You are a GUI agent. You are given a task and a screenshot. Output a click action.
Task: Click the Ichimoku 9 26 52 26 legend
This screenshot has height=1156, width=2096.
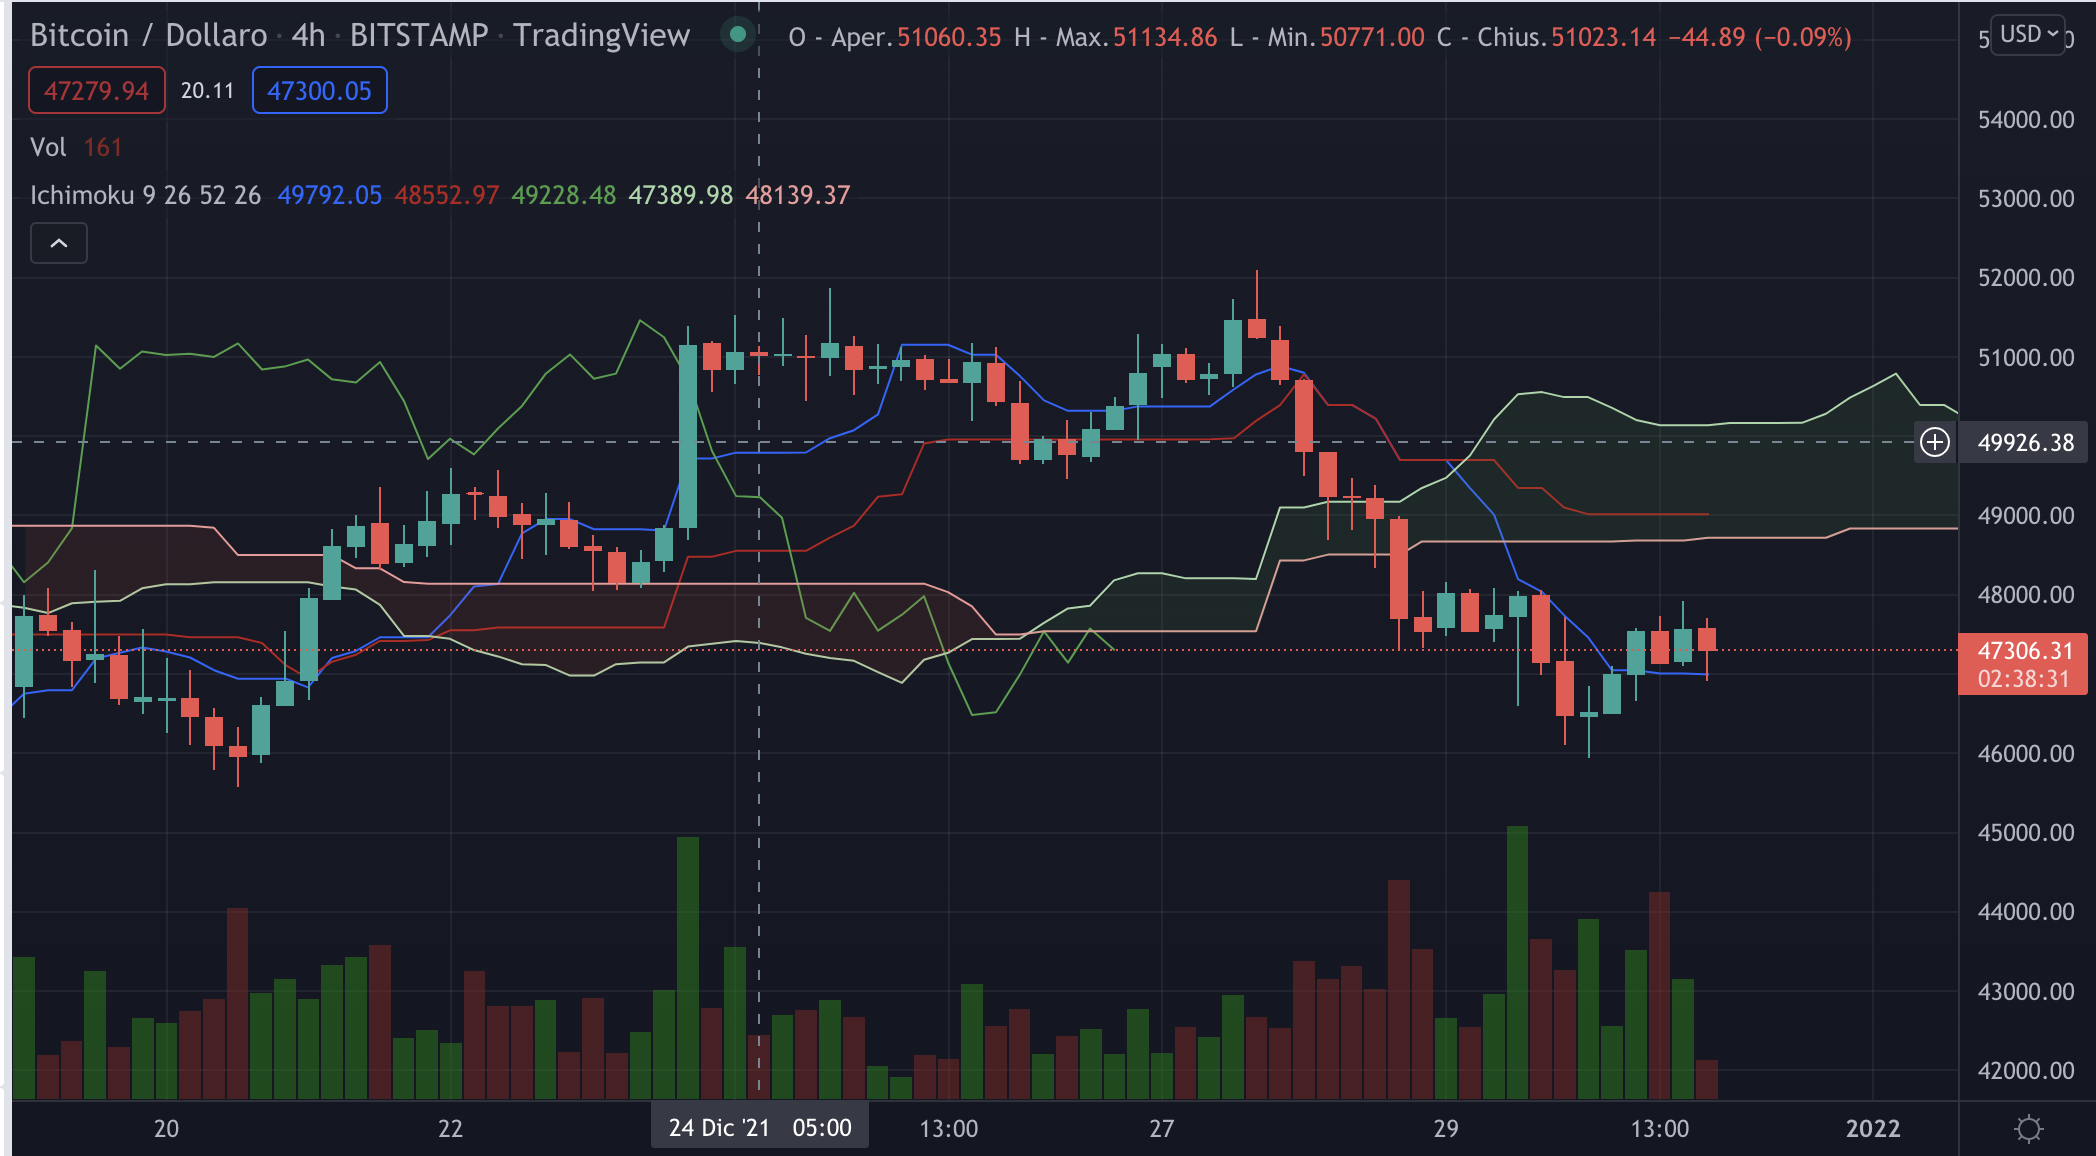145,195
